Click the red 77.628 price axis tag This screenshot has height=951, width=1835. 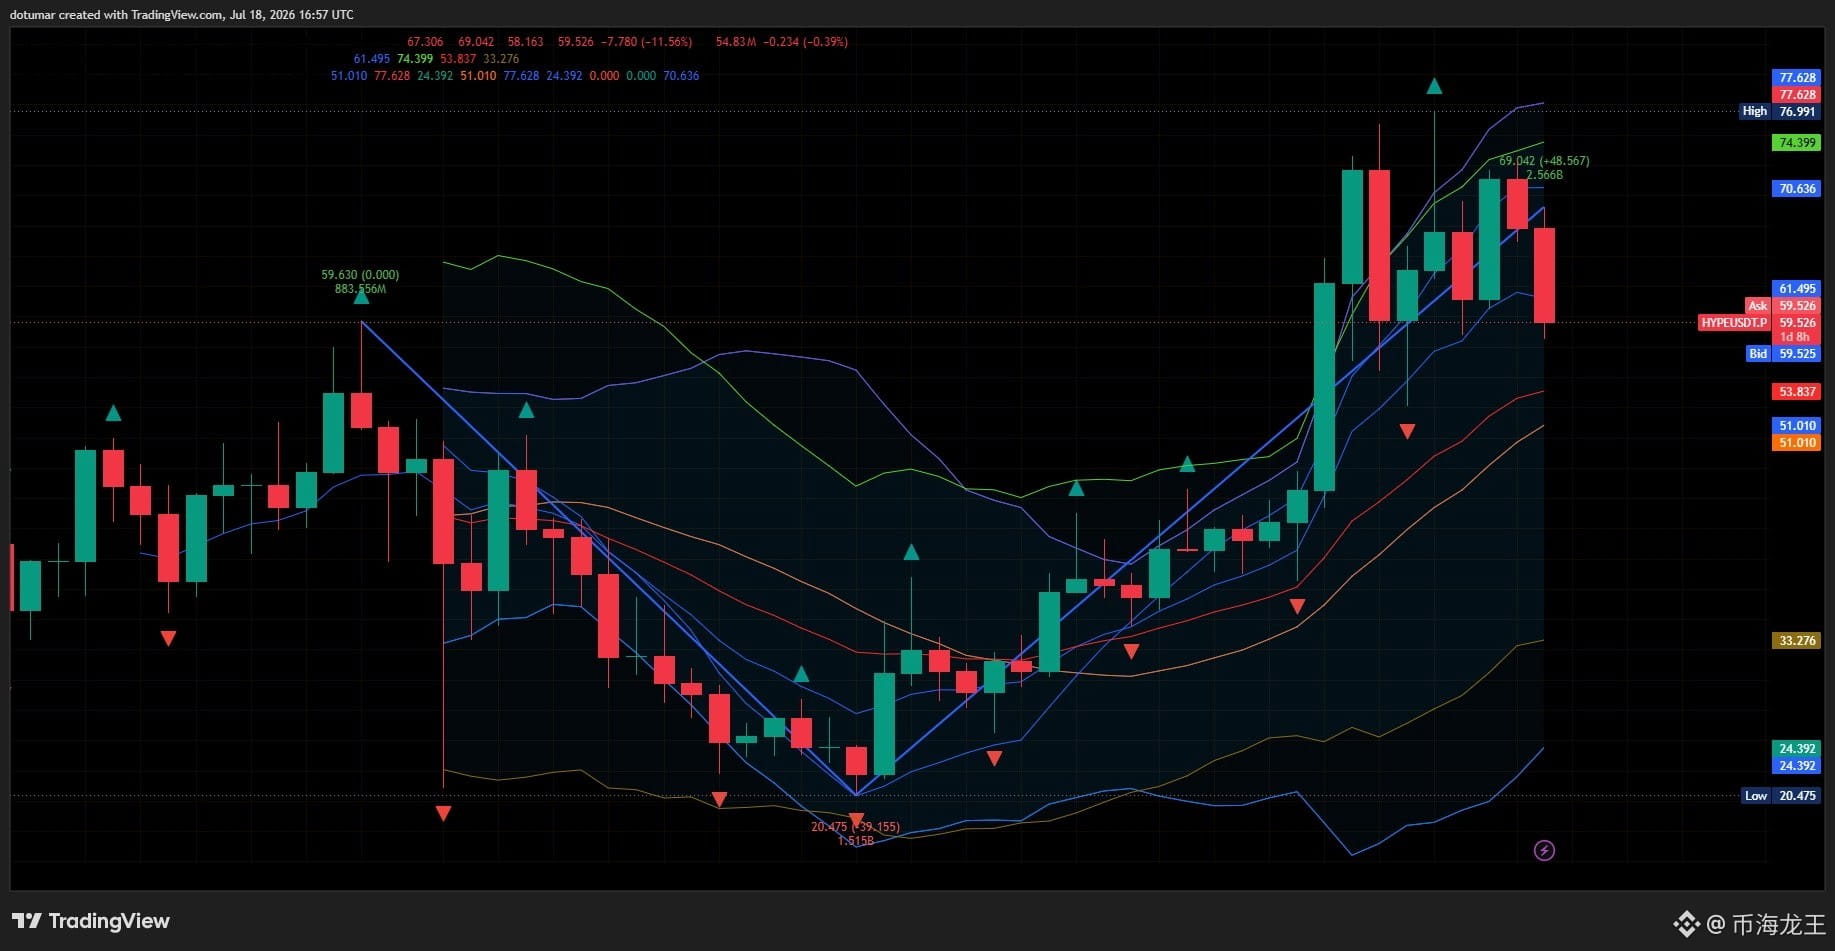tap(1797, 95)
